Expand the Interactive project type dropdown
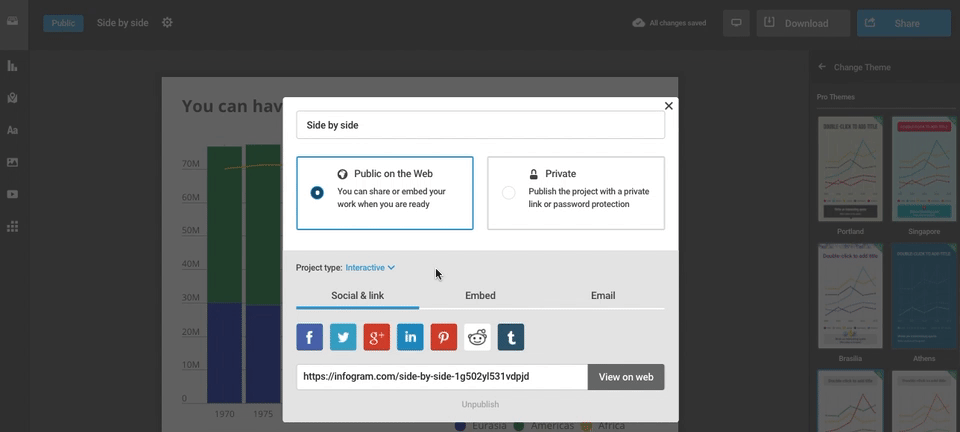Image resolution: width=960 pixels, height=432 pixels. pyautogui.click(x=371, y=268)
